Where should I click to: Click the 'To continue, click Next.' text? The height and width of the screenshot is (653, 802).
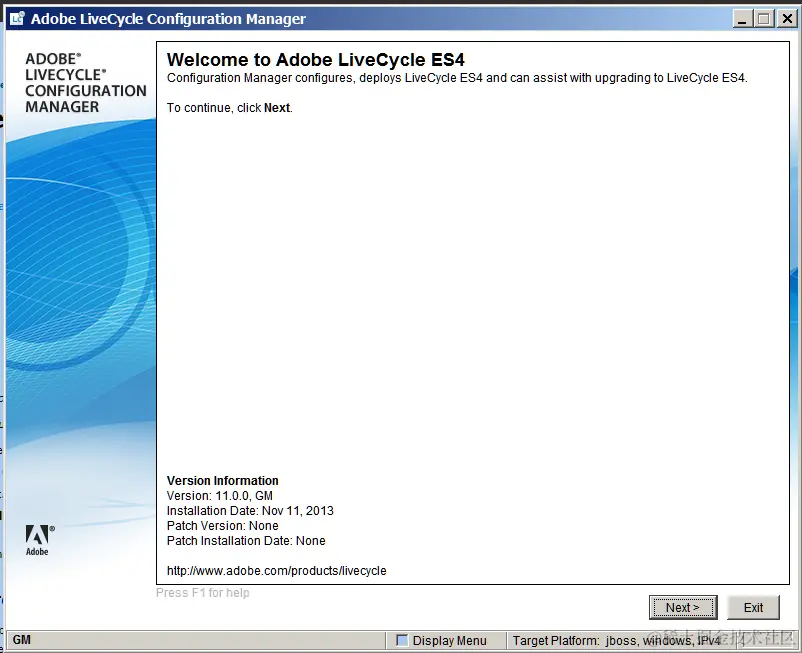(230, 108)
